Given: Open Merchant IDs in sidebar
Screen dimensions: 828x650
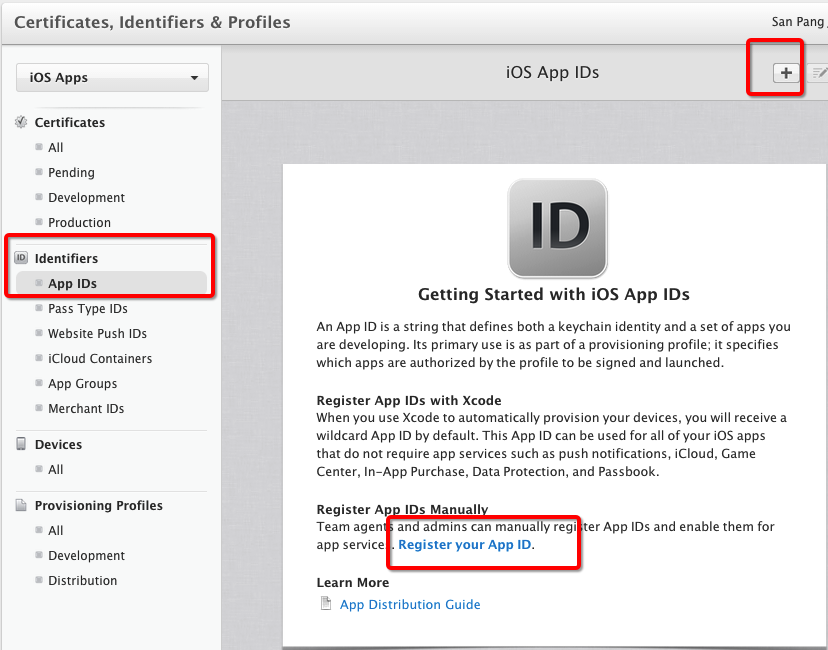Looking at the screenshot, I should click(x=86, y=409).
